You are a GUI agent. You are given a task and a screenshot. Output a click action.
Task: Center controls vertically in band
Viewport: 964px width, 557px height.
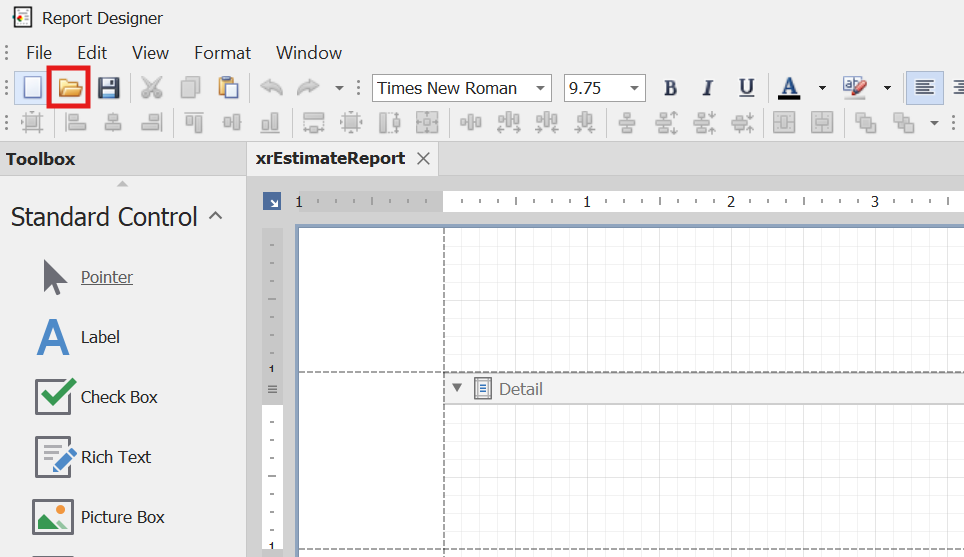(x=822, y=122)
